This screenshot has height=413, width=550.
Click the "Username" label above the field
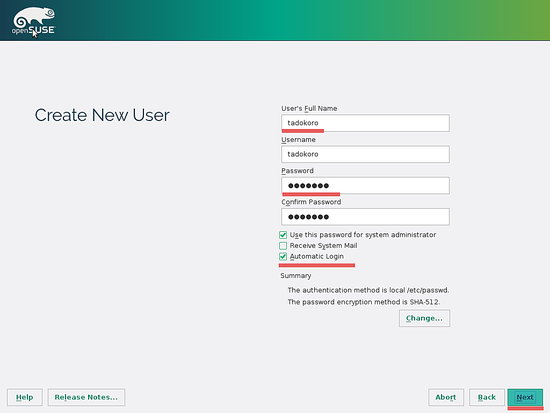tap(299, 140)
